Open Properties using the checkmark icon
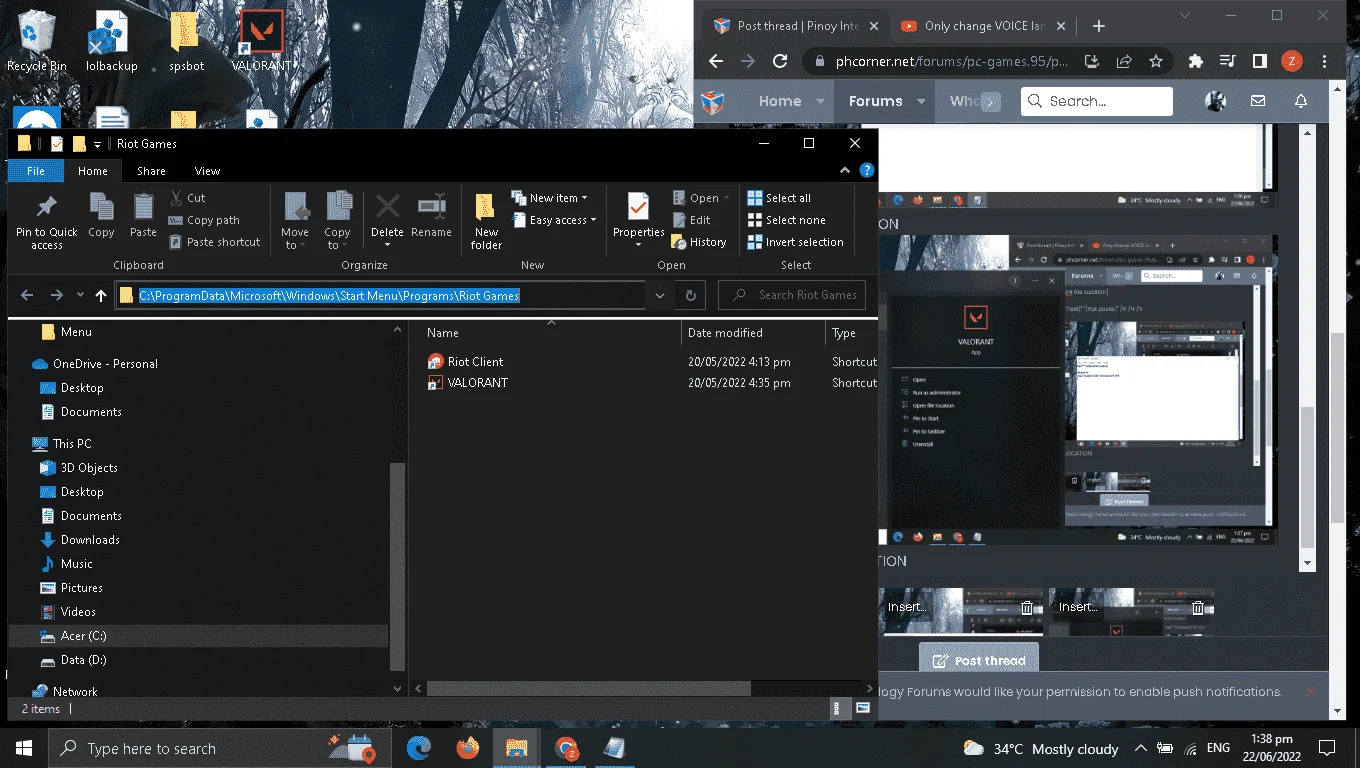 (638, 208)
